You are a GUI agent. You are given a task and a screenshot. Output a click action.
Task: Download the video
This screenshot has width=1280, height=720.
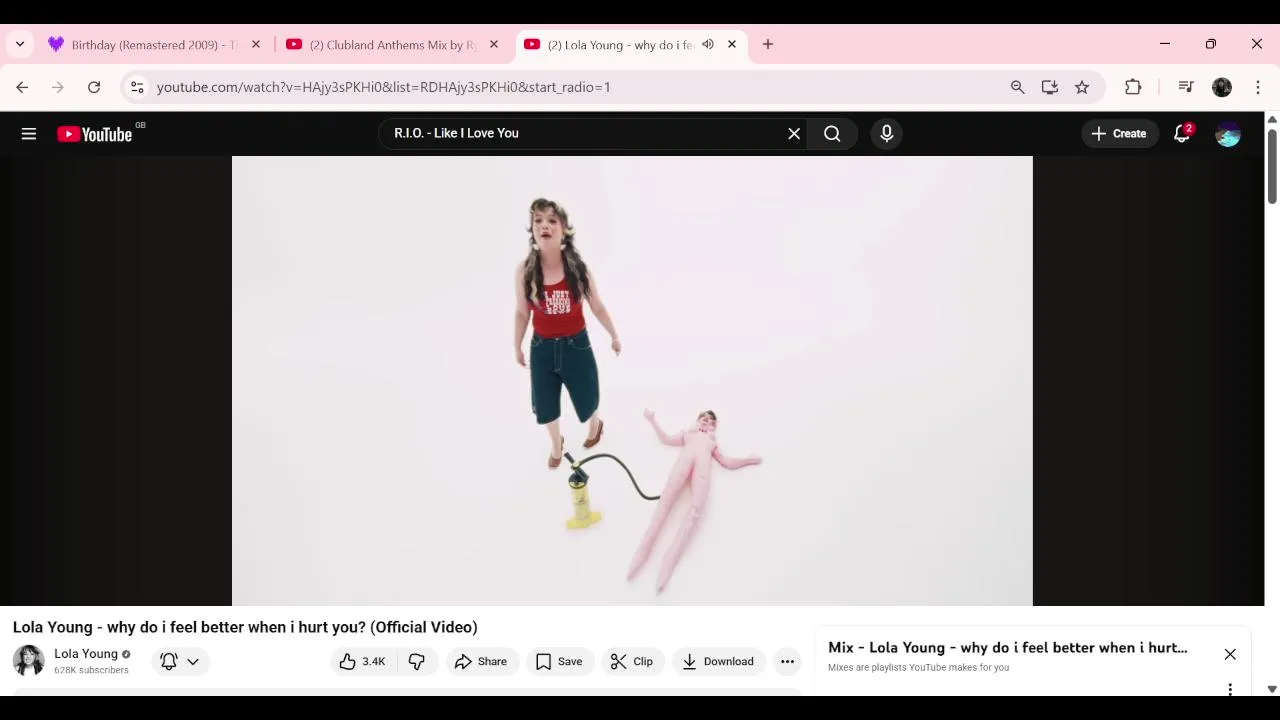pos(719,662)
